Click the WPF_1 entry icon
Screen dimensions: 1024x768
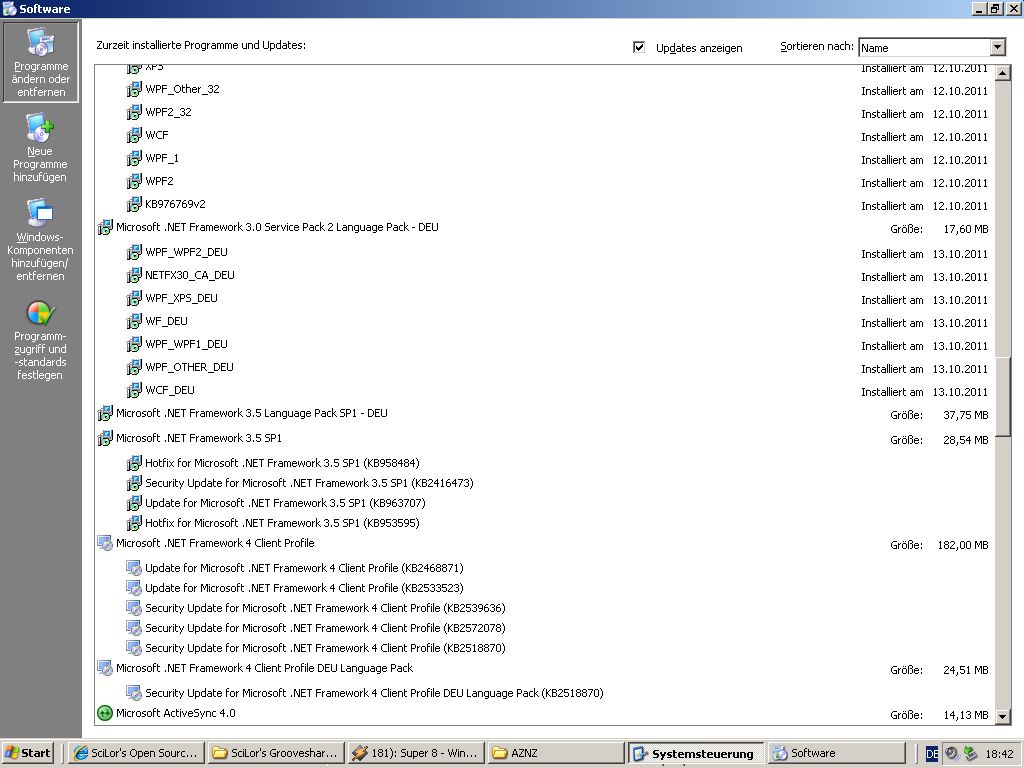coord(134,158)
